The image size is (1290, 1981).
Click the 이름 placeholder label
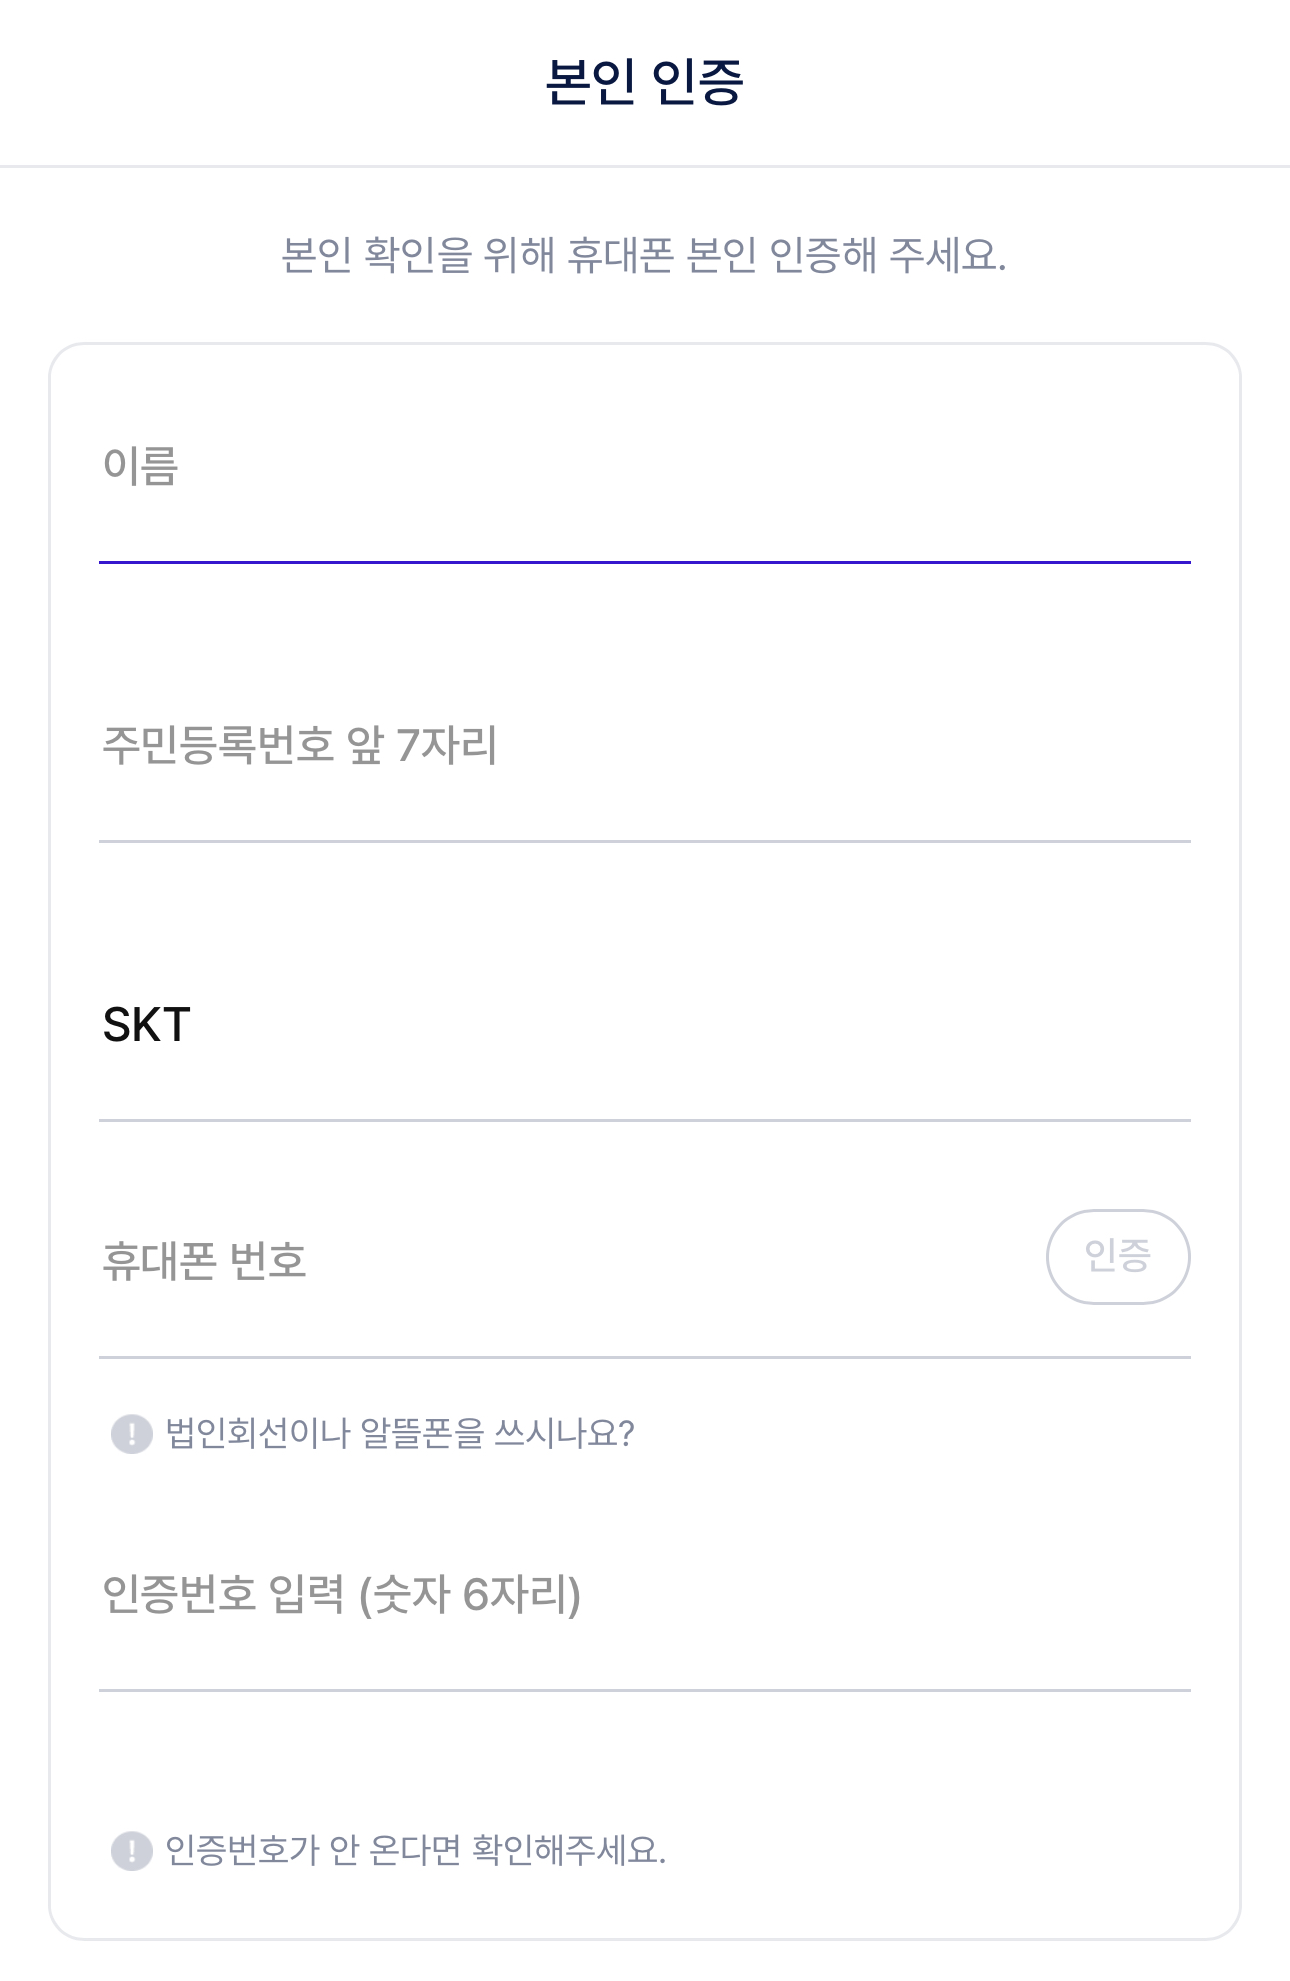(x=141, y=467)
